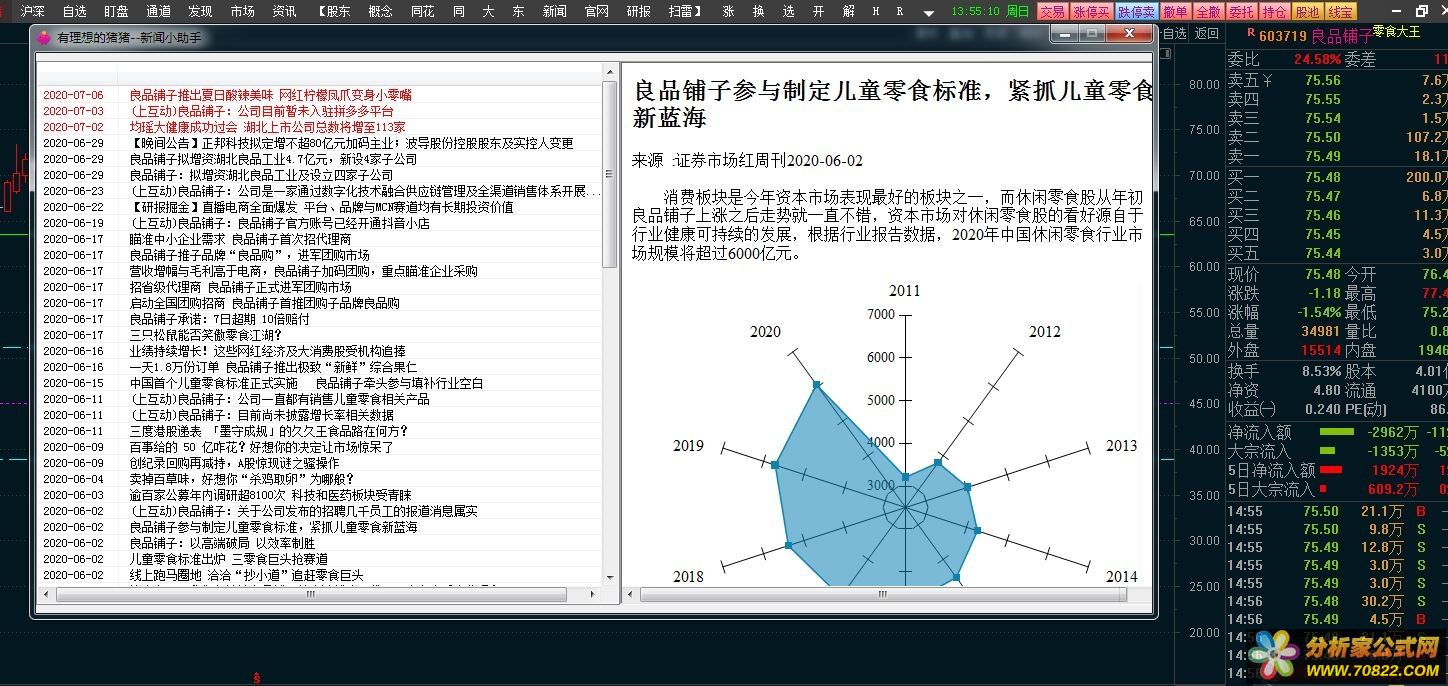
Task: Open news 一天1.8万份订单
Action: pyautogui.click(x=273, y=367)
